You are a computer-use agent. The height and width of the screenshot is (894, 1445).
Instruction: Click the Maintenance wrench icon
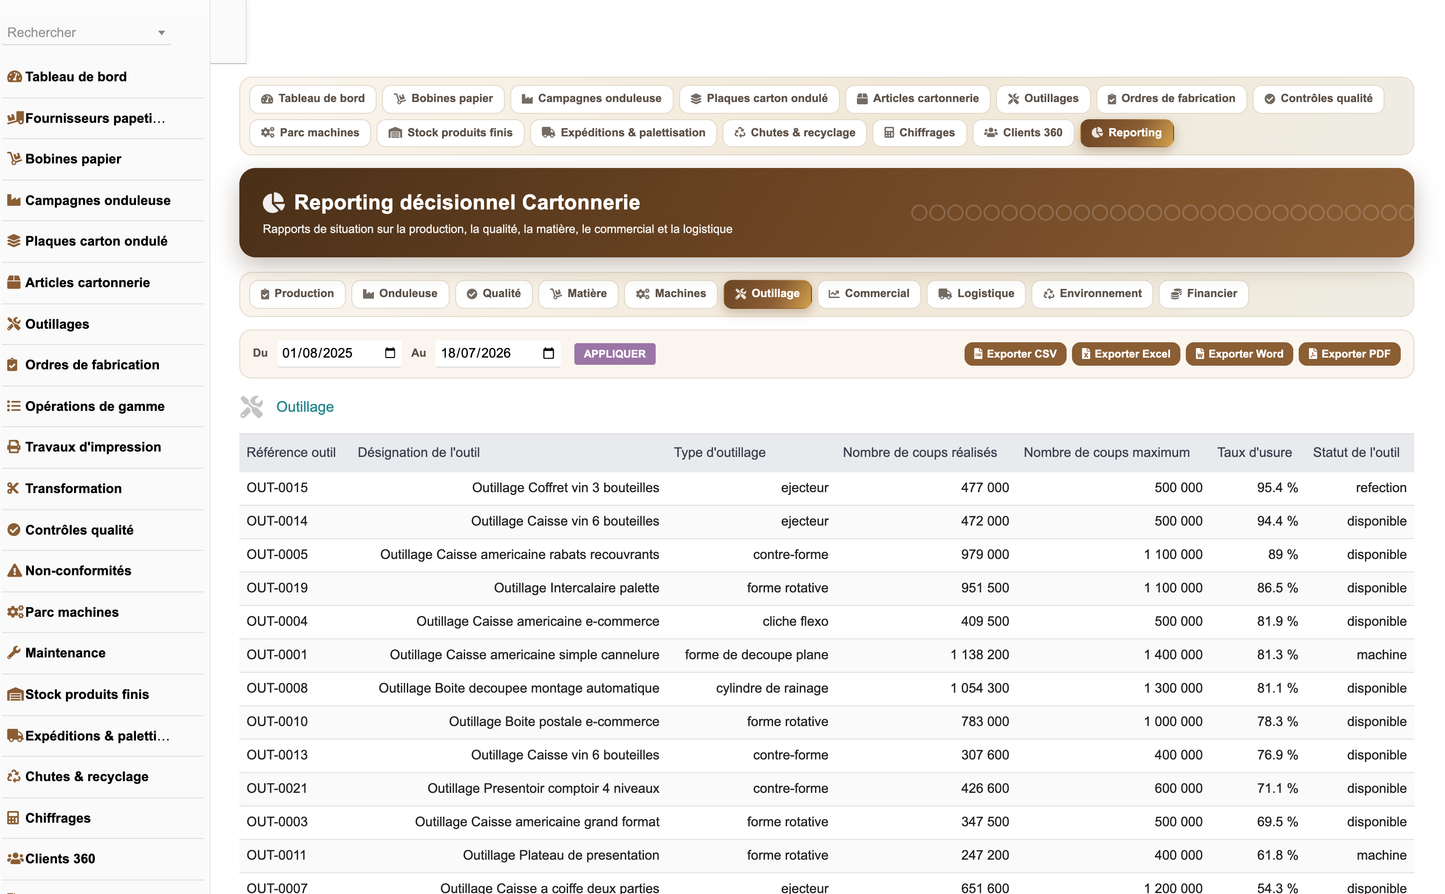pyautogui.click(x=14, y=653)
